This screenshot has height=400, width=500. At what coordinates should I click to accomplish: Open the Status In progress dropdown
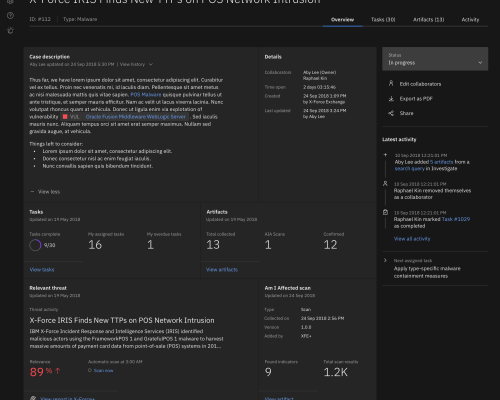(x=435, y=59)
